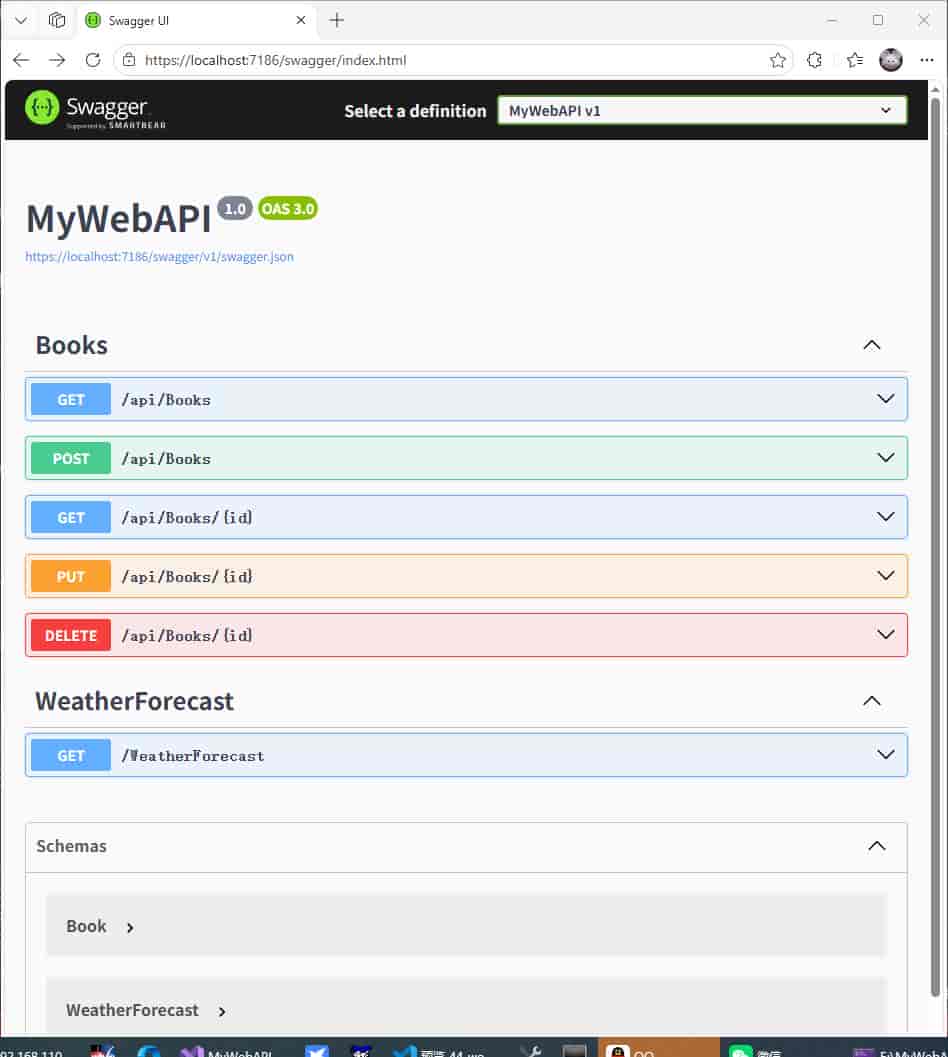Screen dimensions: 948x1057
Task: Click the OAS 3.0 badge
Action: point(288,209)
